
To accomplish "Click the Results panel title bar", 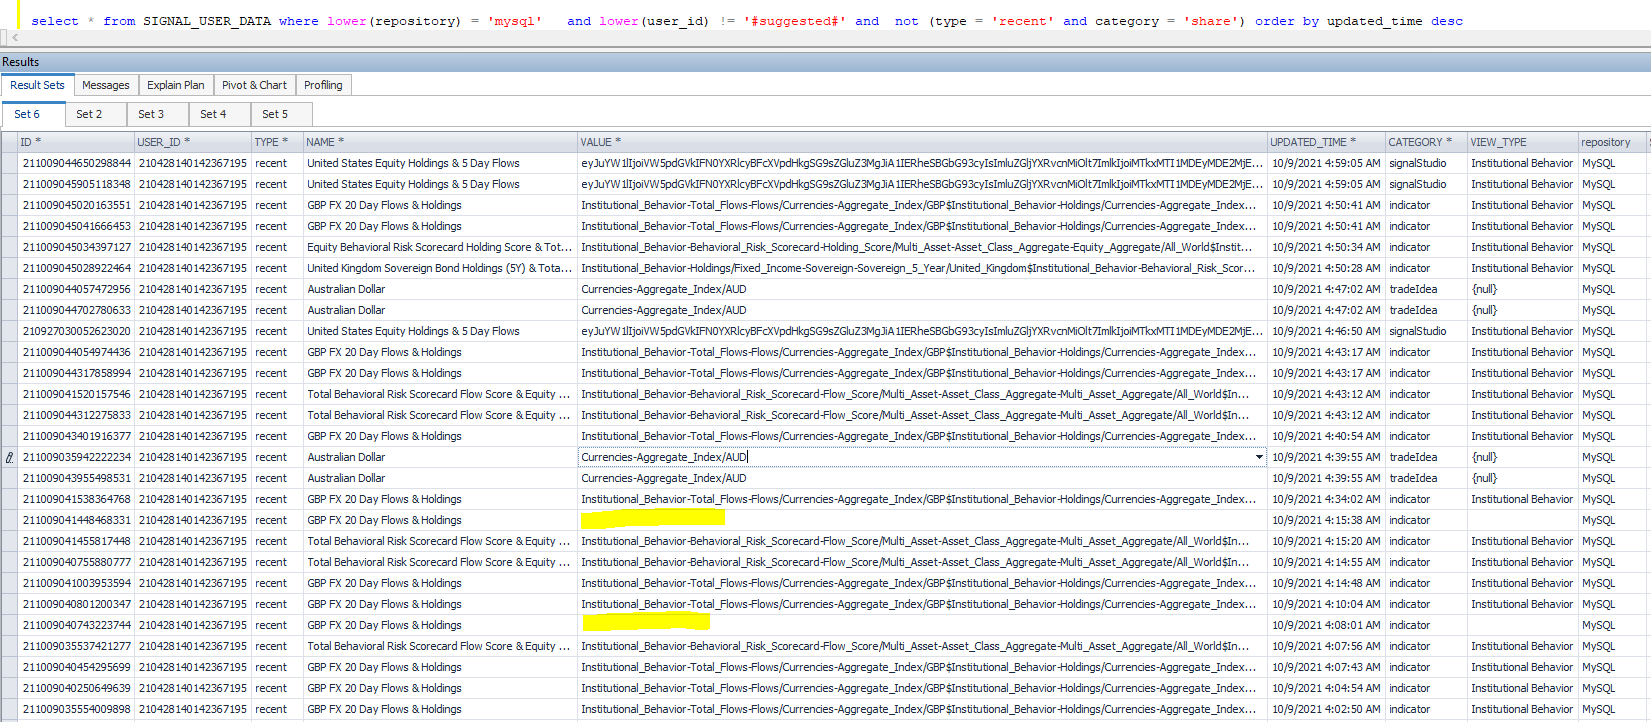I will click(x=825, y=62).
